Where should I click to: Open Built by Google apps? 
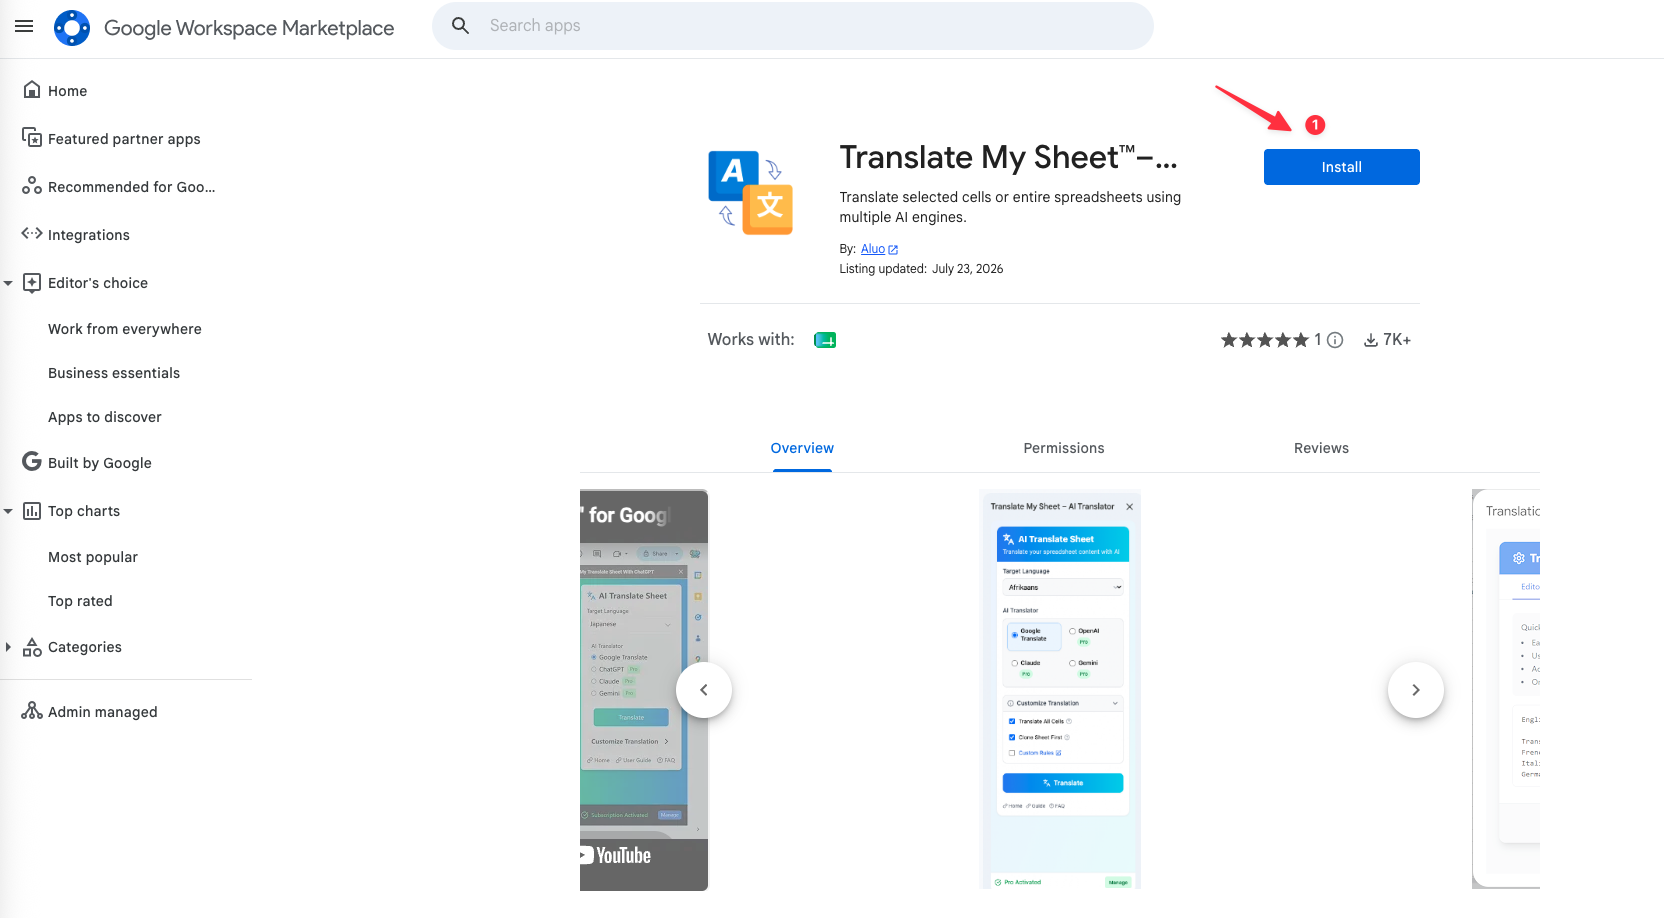pyautogui.click(x=100, y=463)
